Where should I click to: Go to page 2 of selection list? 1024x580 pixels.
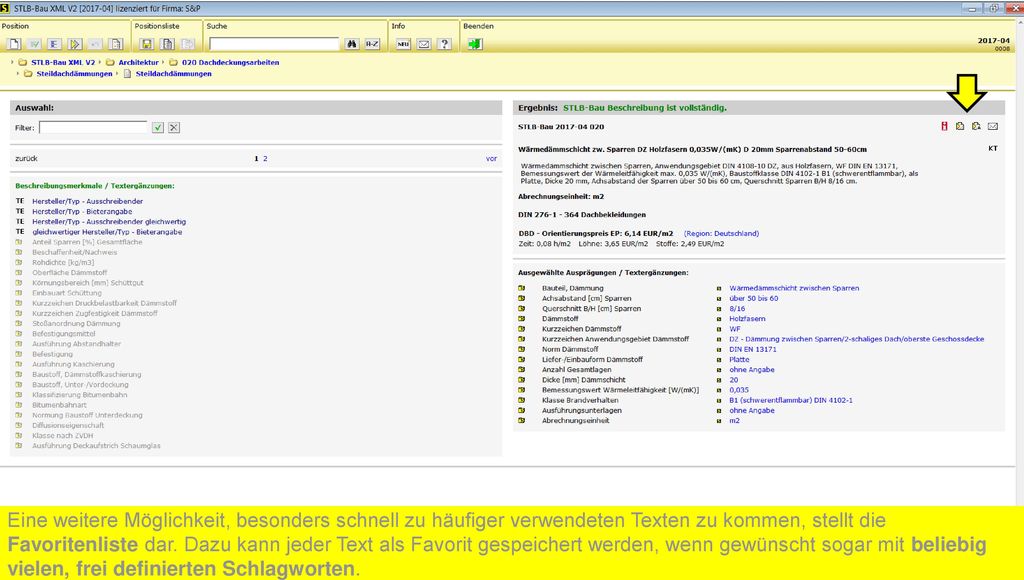[265, 159]
